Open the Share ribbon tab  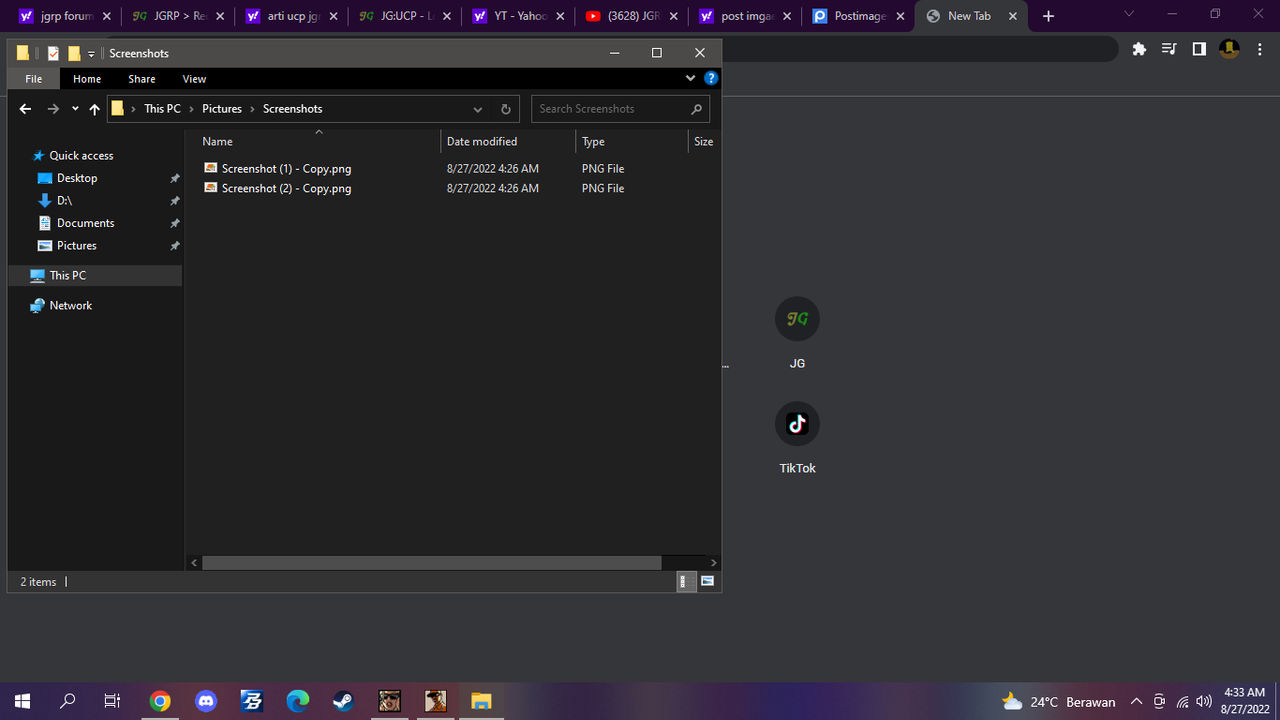[x=142, y=79]
